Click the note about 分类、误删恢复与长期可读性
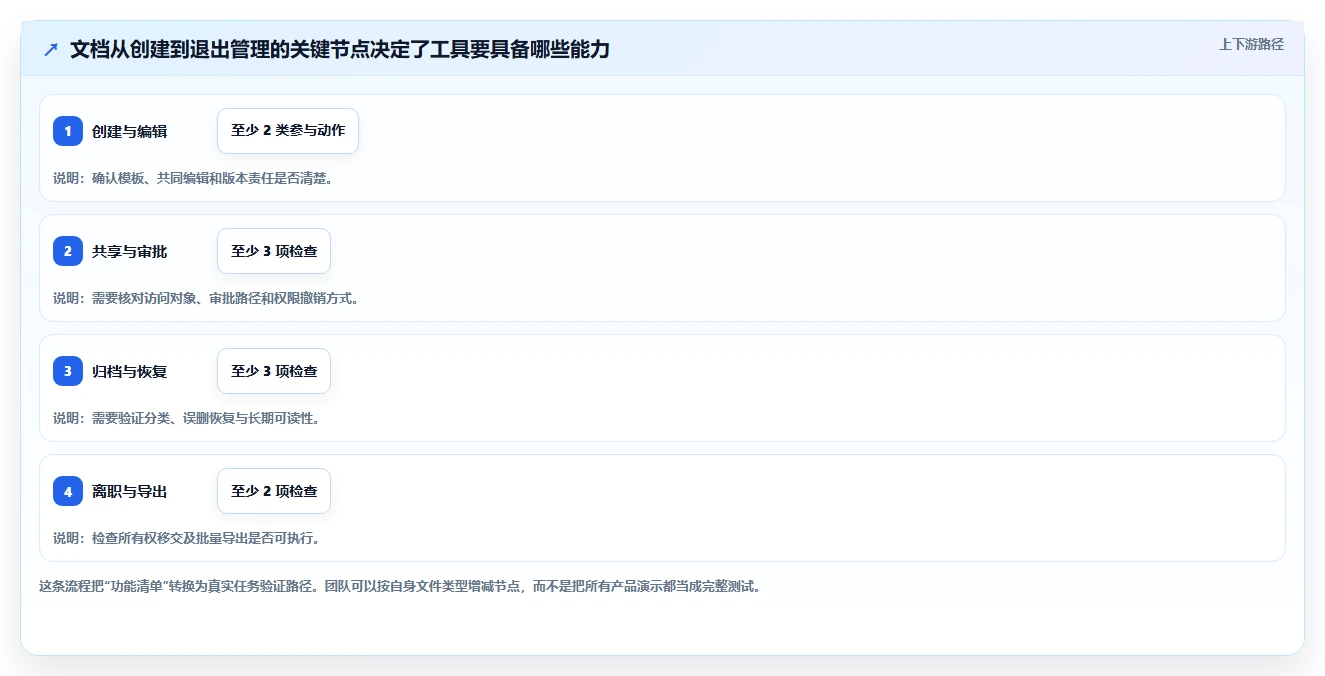Screen dimensions: 1325x676 [187, 418]
